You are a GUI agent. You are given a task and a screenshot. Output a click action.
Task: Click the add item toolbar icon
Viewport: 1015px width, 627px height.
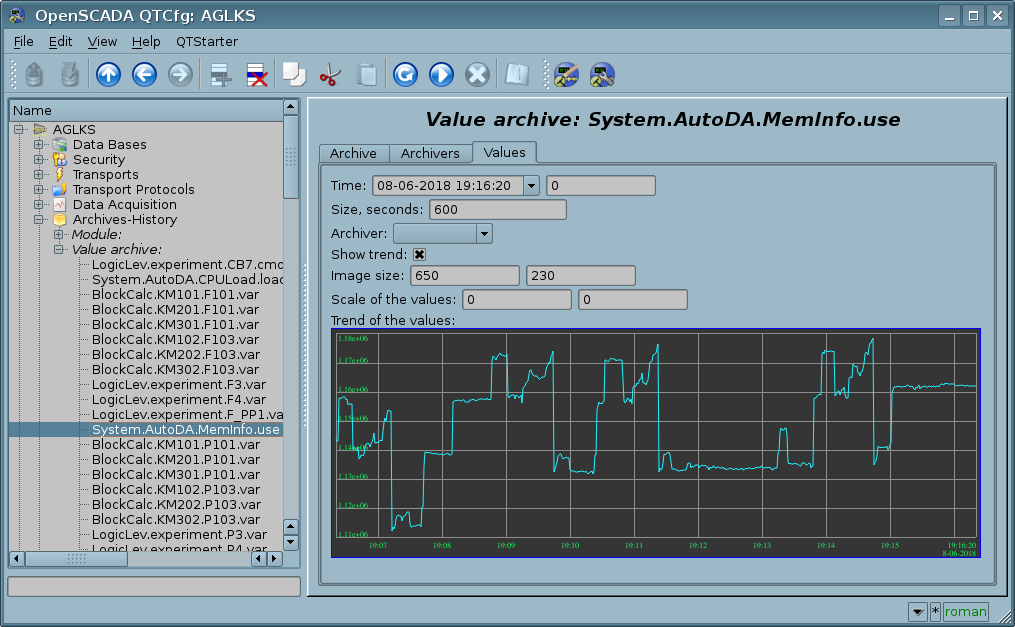[220, 75]
